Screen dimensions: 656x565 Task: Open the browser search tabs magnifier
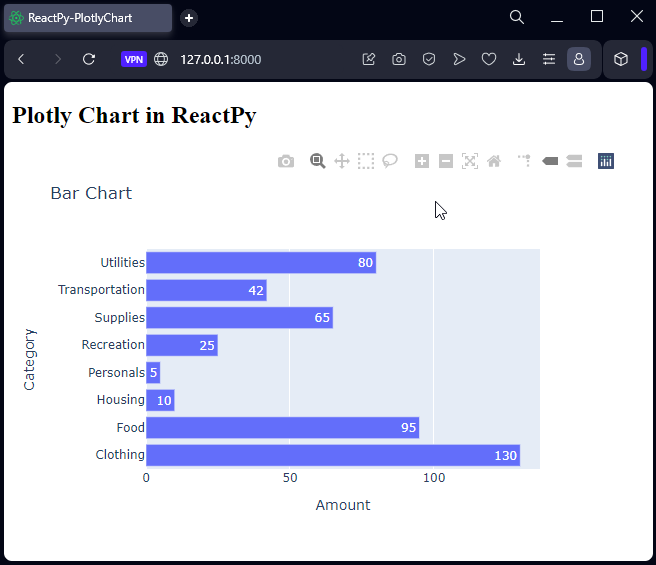point(517,17)
